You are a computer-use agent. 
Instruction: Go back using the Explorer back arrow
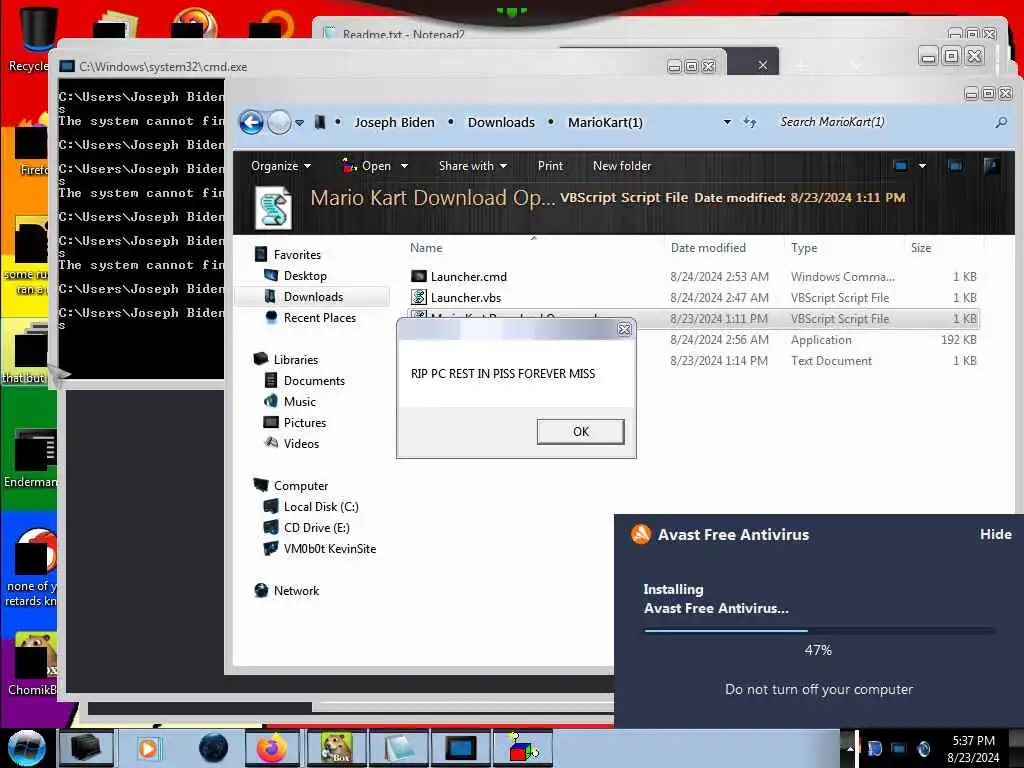[251, 122]
